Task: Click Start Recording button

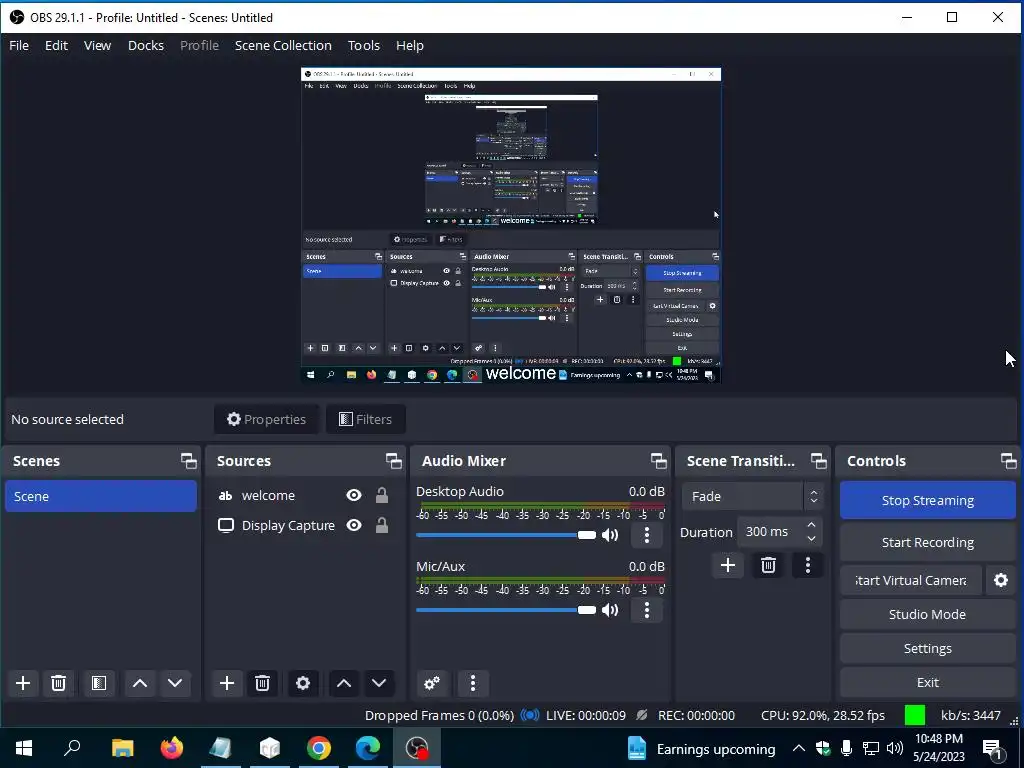Action: click(x=927, y=542)
